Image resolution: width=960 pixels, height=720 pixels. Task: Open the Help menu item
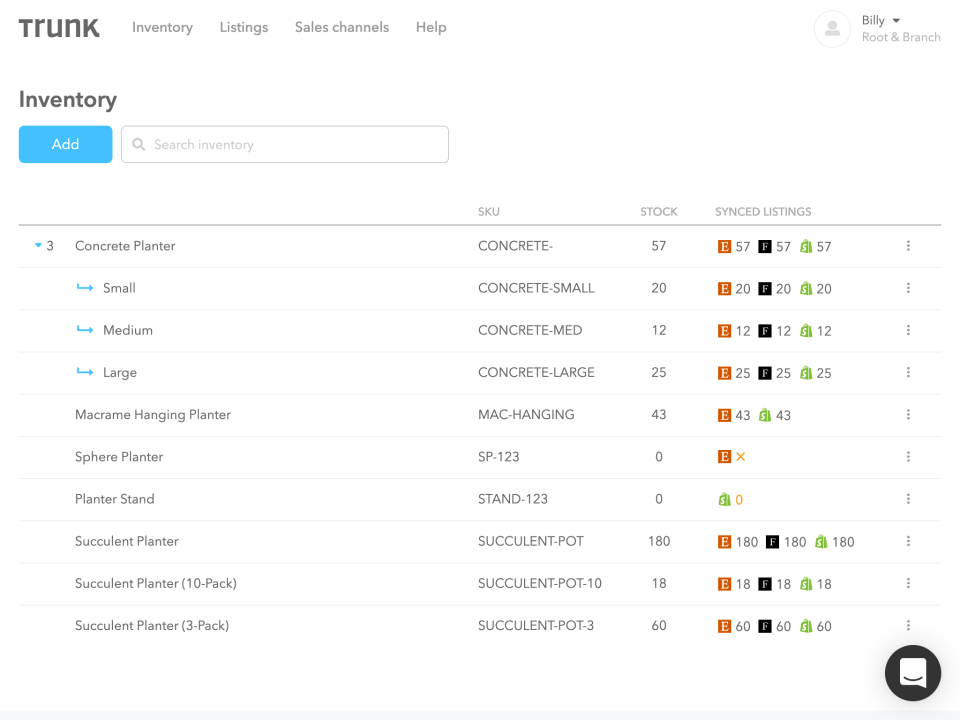[431, 27]
